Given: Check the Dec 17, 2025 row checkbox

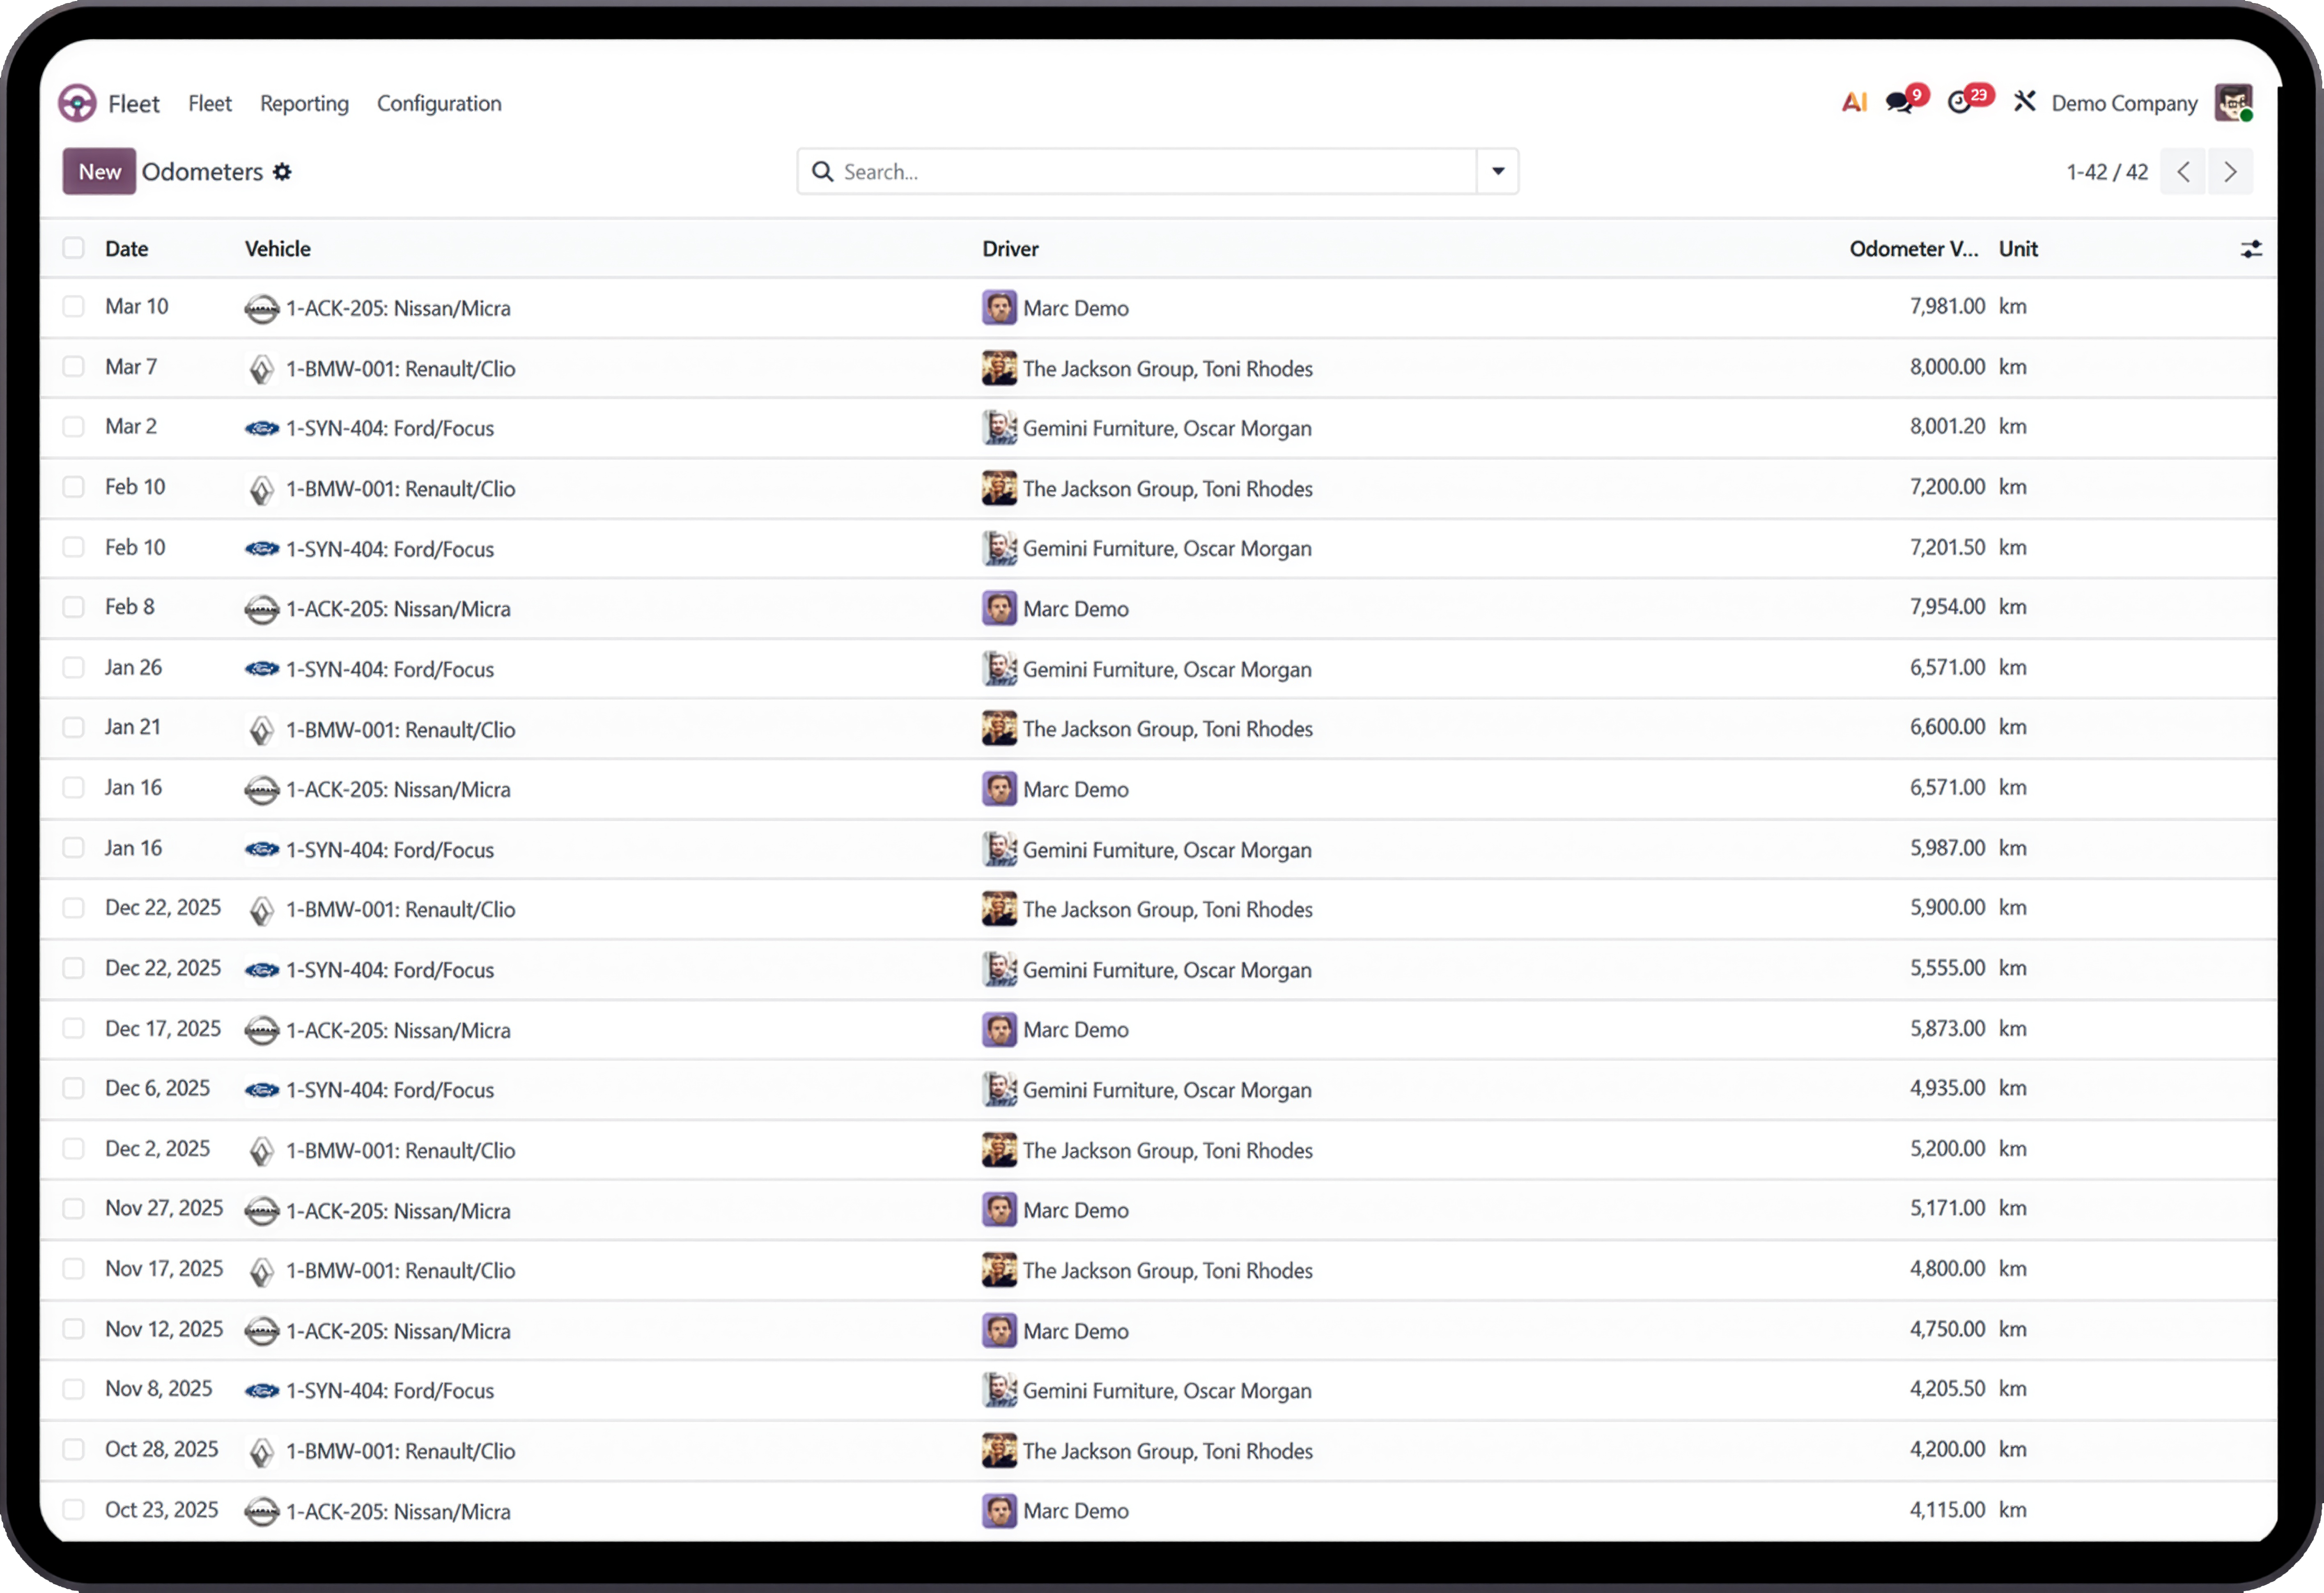Looking at the screenshot, I should click(73, 1028).
